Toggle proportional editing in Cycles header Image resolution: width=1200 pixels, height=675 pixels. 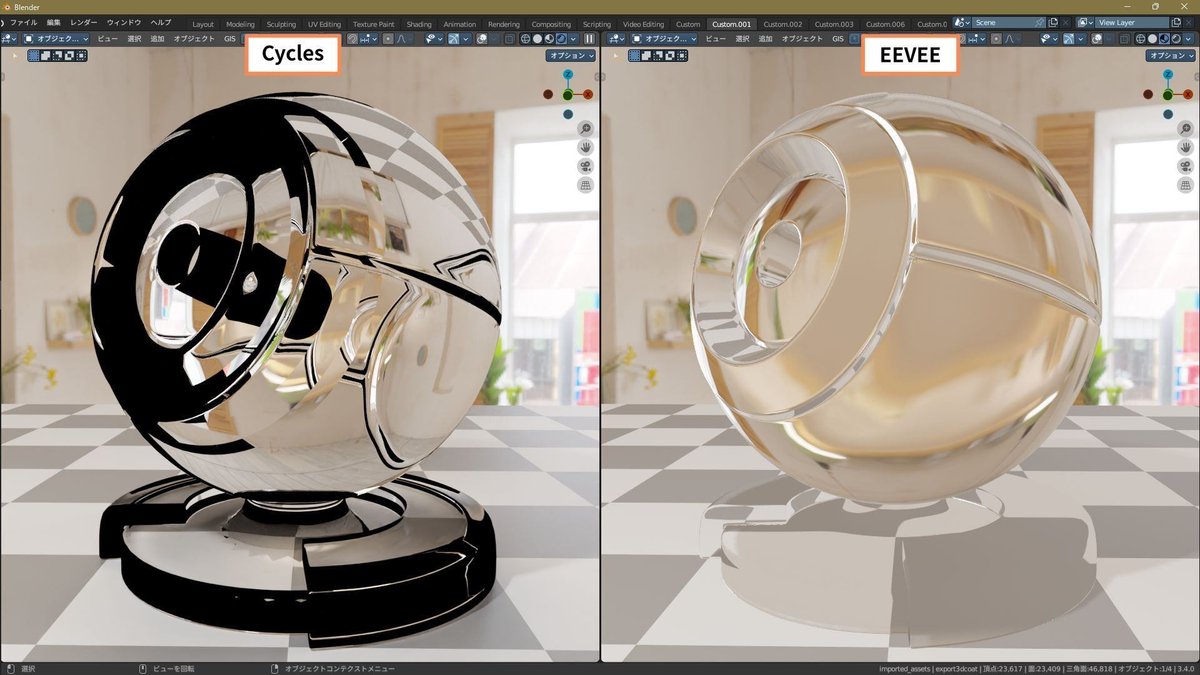tap(388, 38)
